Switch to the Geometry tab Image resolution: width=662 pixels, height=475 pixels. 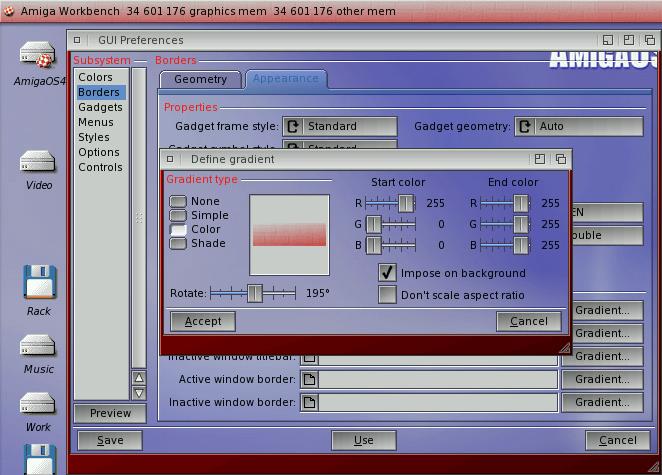tap(200, 79)
